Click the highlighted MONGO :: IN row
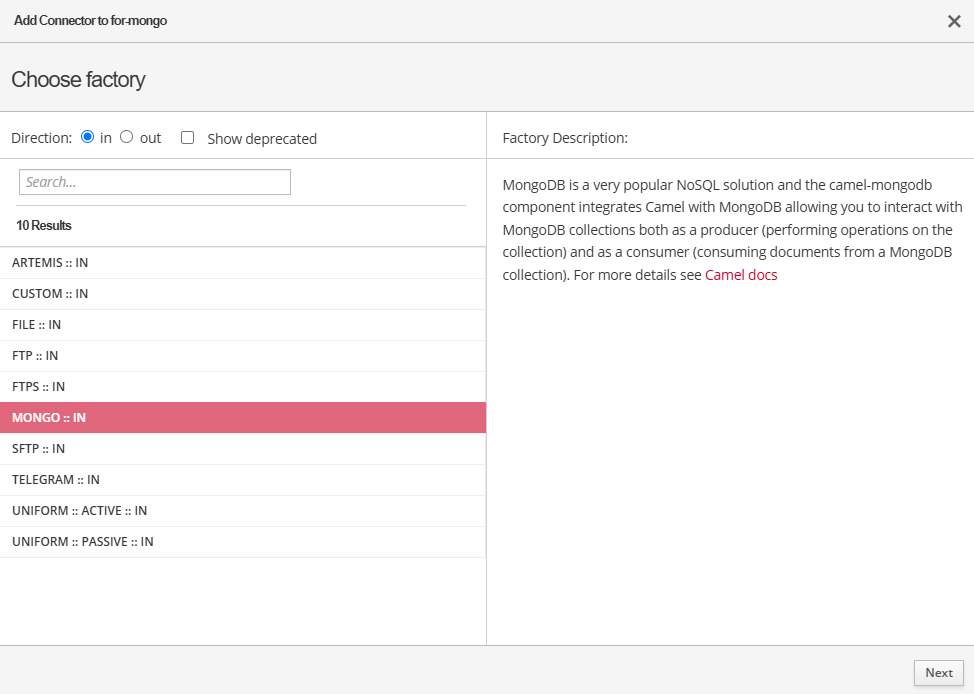This screenshot has width=974, height=694. pos(49,418)
